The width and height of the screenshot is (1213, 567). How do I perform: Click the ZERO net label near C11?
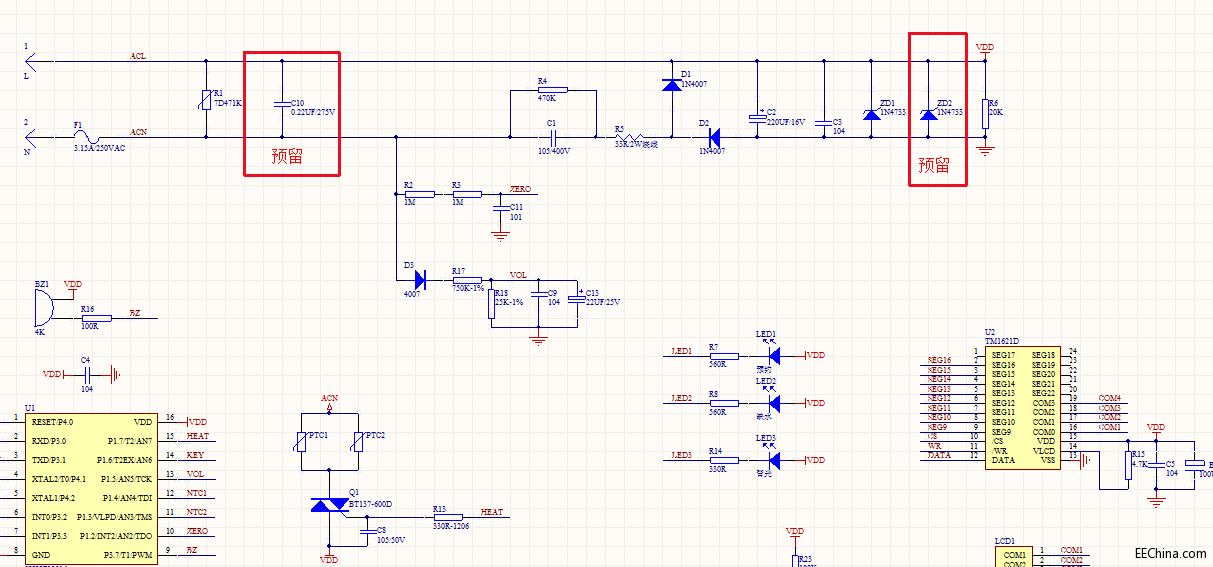(x=520, y=189)
